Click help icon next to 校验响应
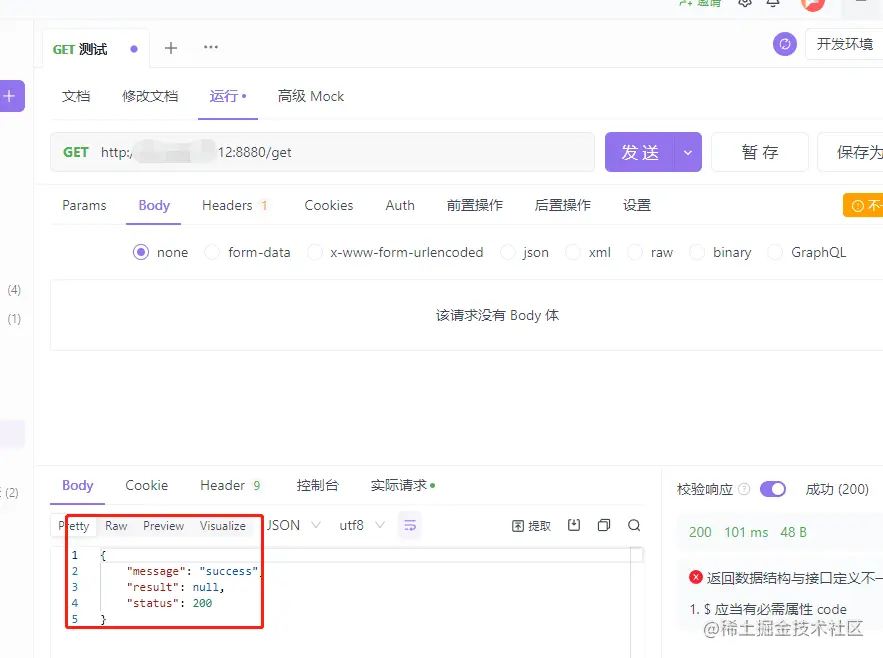Image resolution: width=883 pixels, height=658 pixels. [x=744, y=489]
